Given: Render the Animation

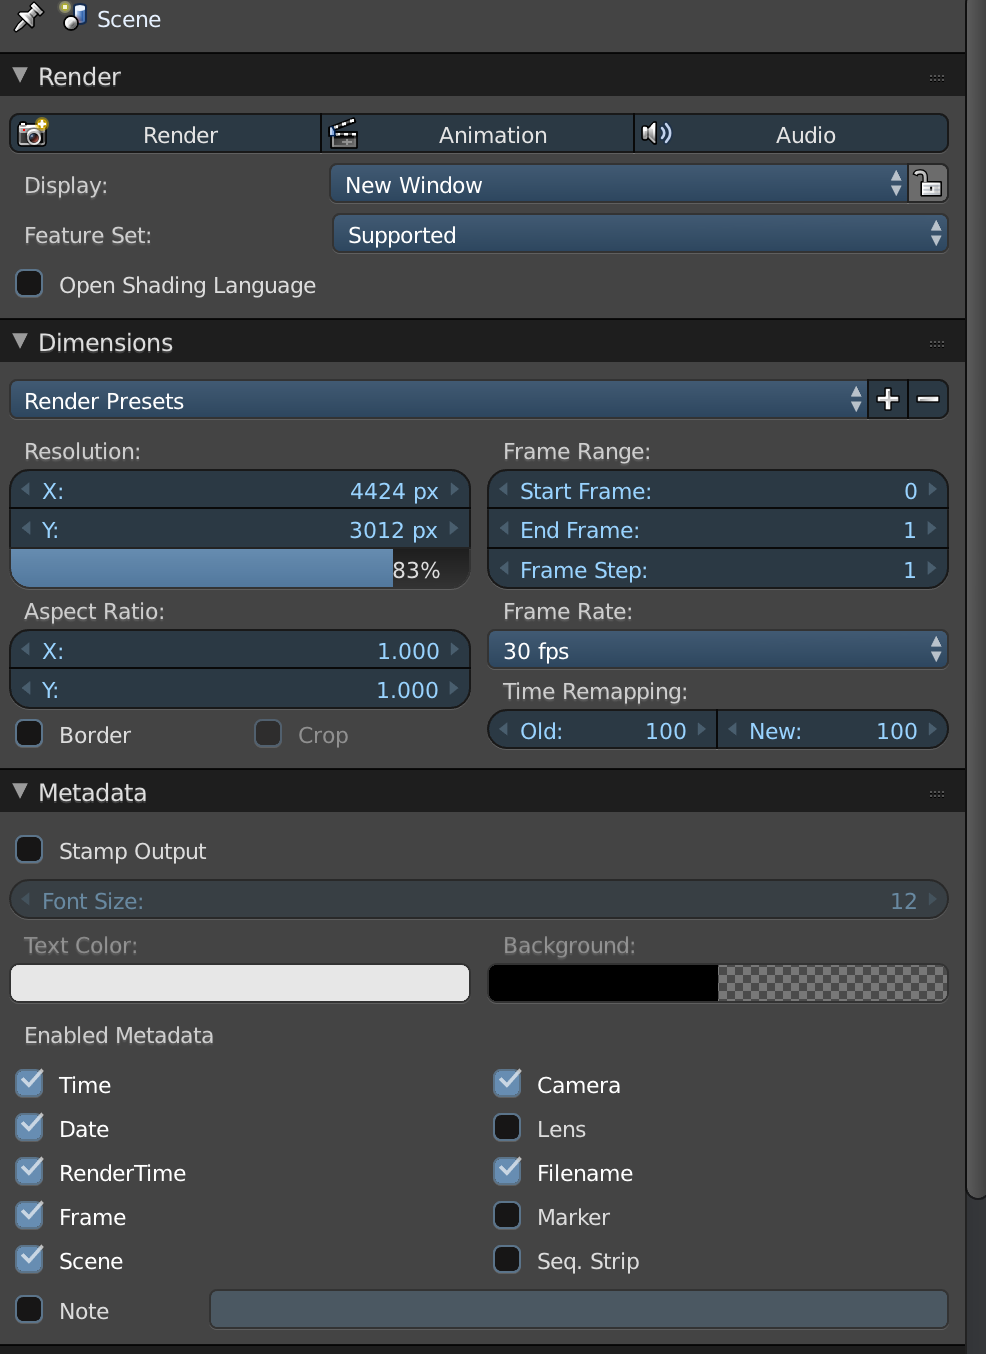Looking at the screenshot, I should click(x=477, y=134).
